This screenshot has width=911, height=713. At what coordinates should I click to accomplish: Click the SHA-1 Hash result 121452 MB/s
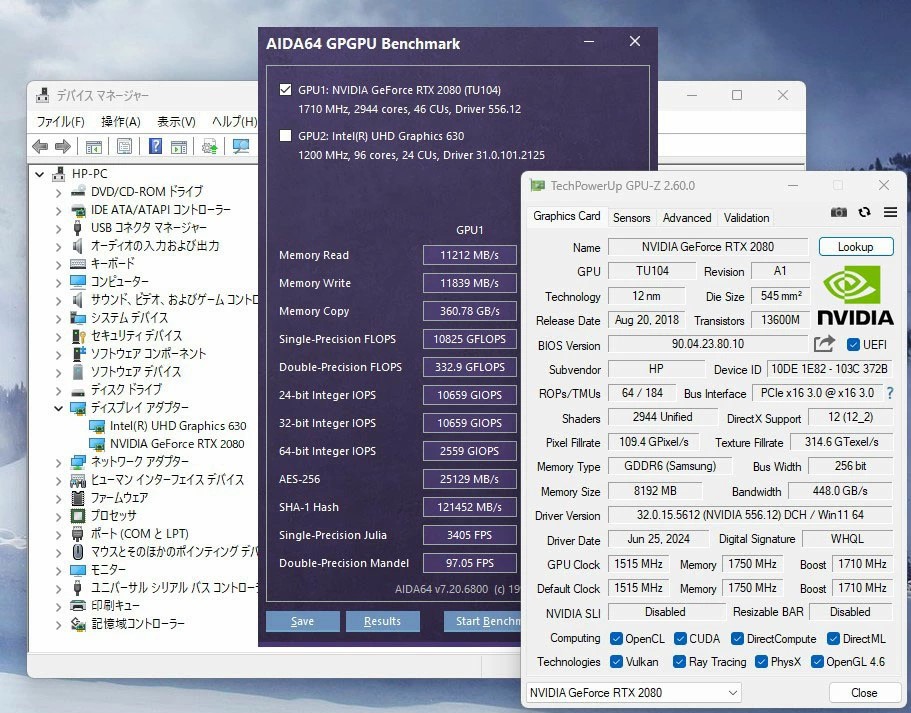coord(469,507)
